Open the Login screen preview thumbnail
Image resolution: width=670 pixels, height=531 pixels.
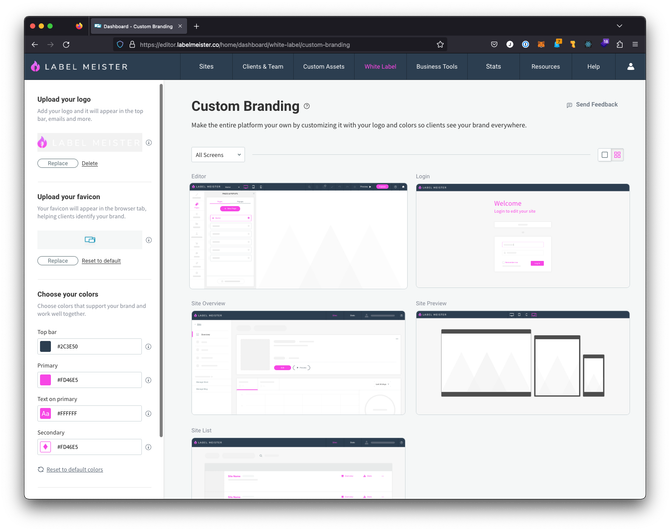(x=523, y=236)
